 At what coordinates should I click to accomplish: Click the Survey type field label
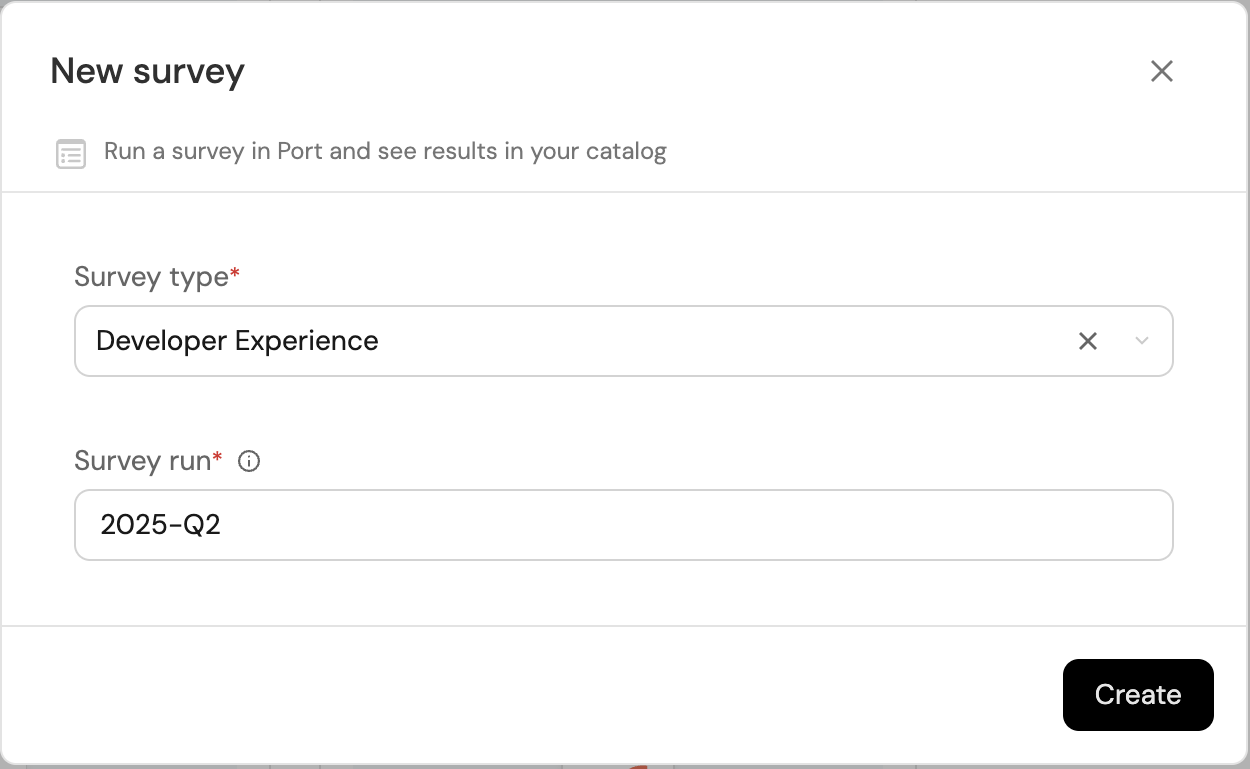click(151, 277)
